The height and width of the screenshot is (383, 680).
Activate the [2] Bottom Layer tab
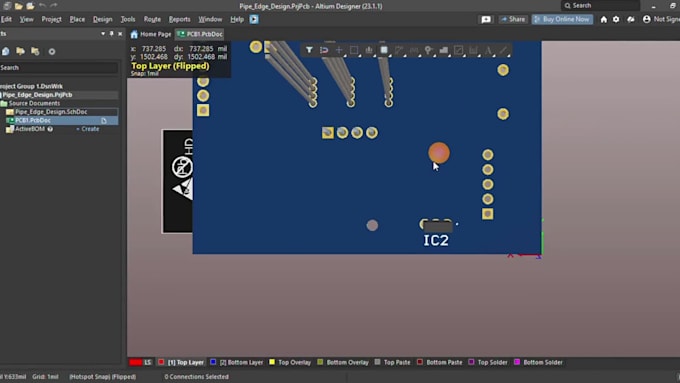(237, 362)
